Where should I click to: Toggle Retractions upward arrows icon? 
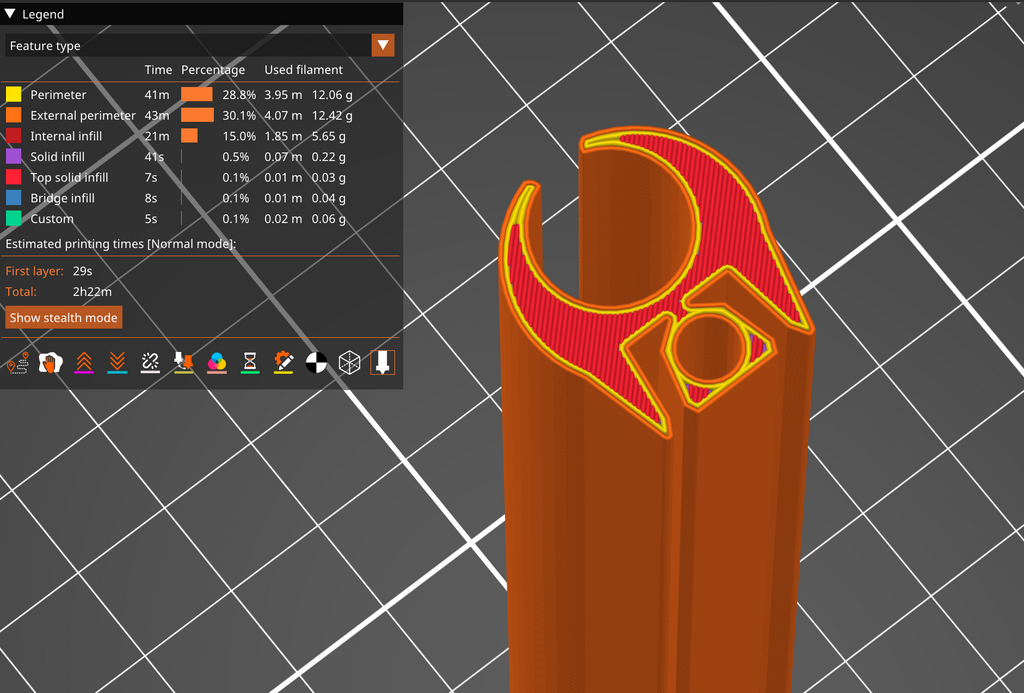[x=84, y=363]
